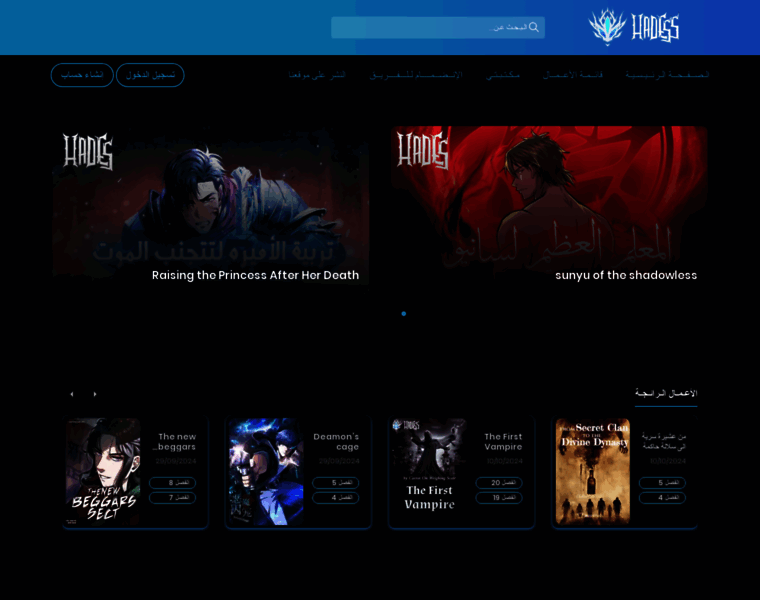Open the home page menu item (الصفحة الرئيسية)
The height and width of the screenshot is (600, 760).
tap(667, 75)
